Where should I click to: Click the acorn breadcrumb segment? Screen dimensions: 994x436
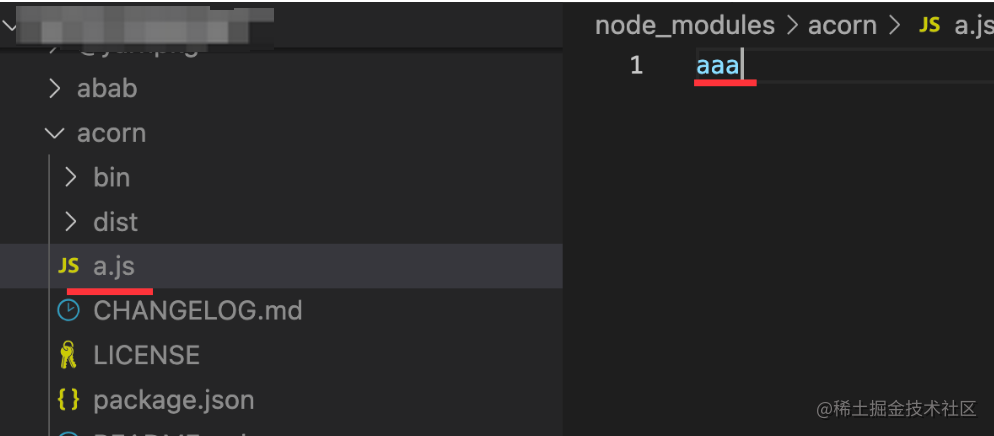(844, 25)
